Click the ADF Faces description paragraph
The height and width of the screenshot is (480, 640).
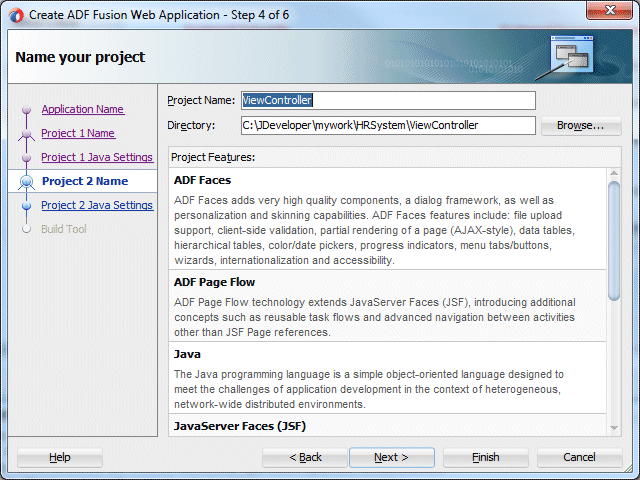click(374, 231)
